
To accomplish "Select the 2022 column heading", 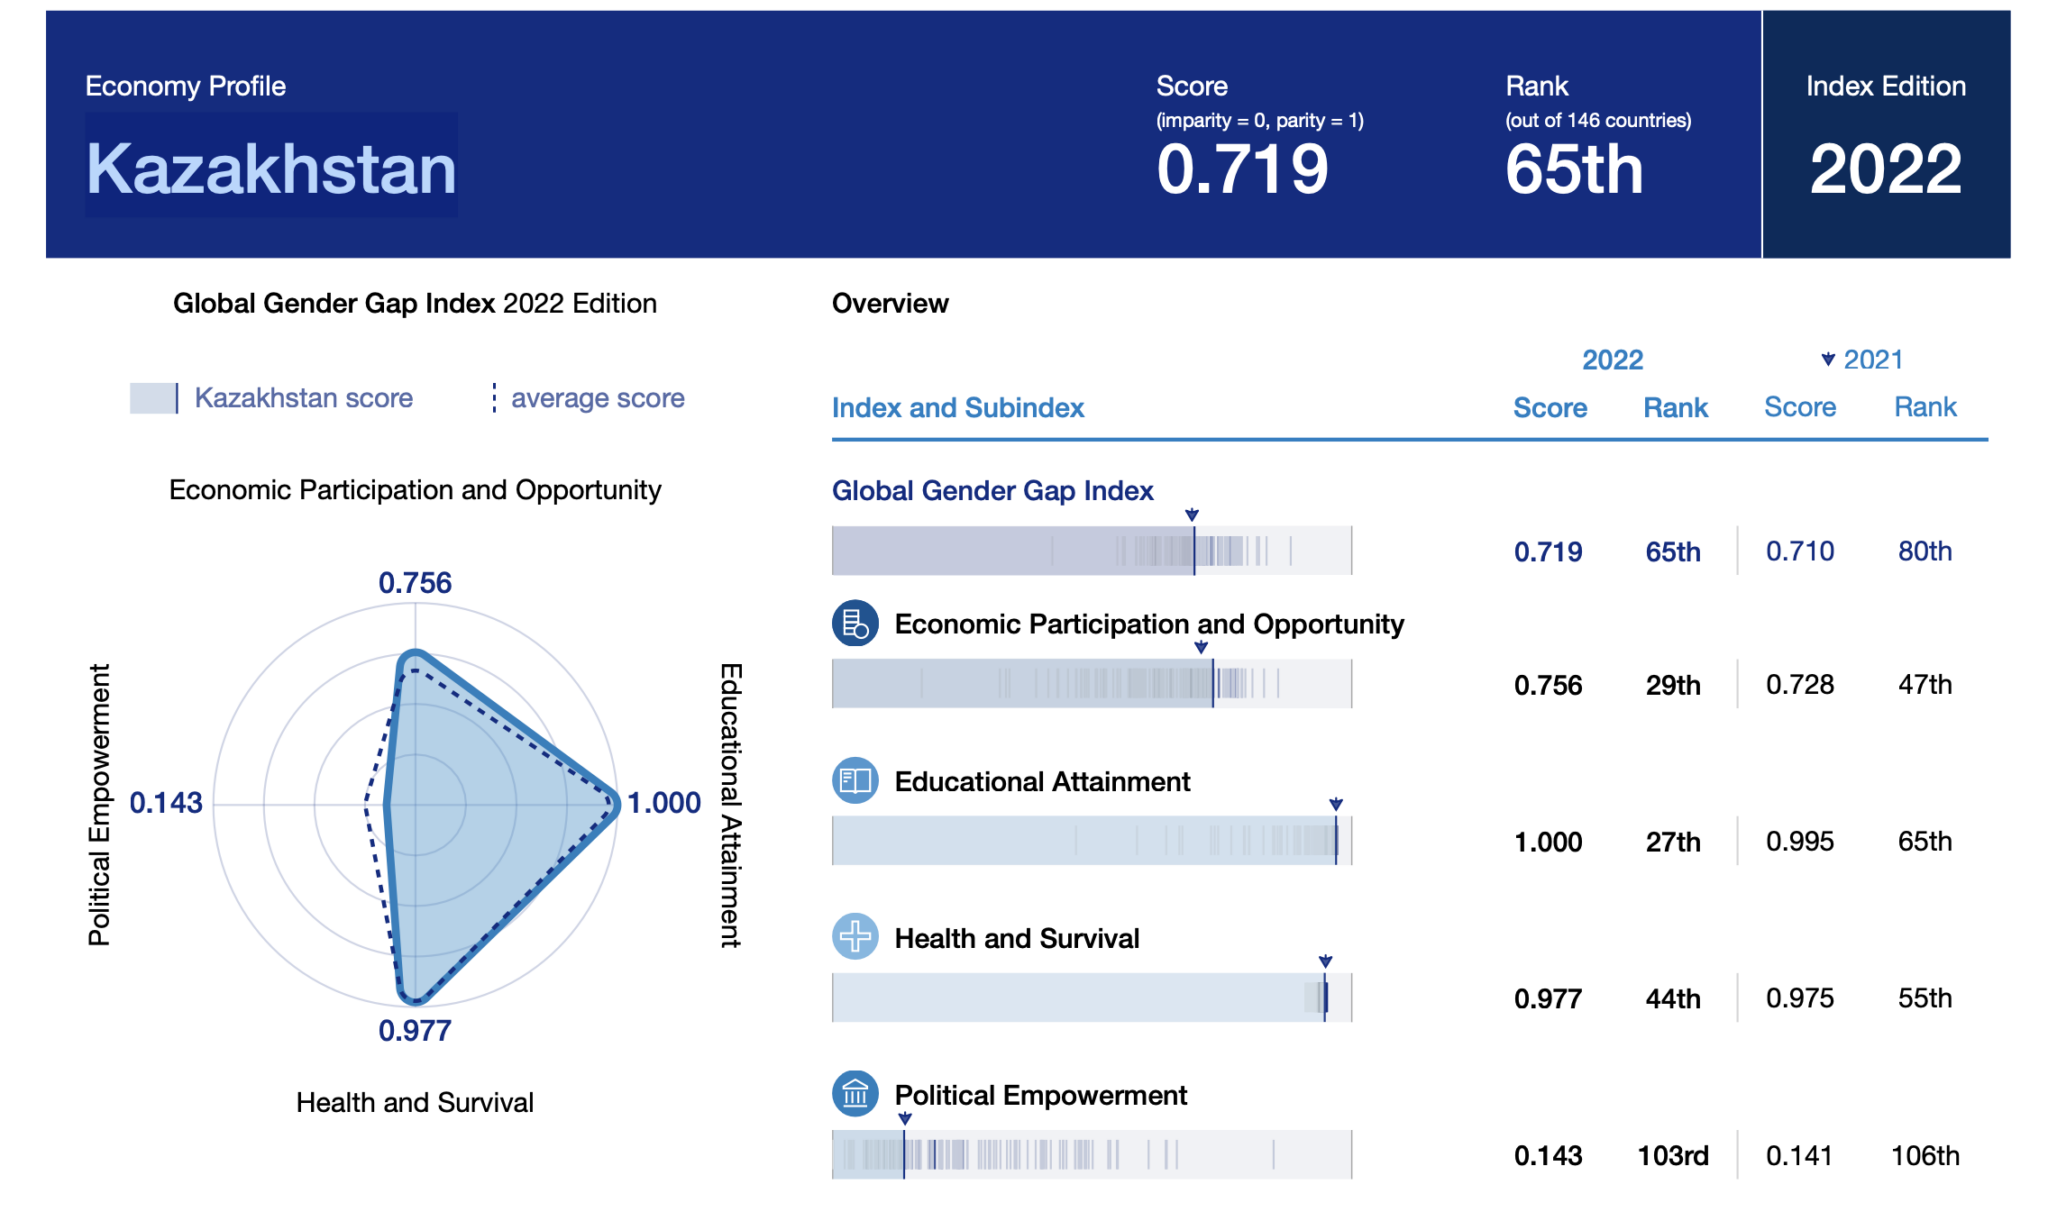I will pos(1612,360).
